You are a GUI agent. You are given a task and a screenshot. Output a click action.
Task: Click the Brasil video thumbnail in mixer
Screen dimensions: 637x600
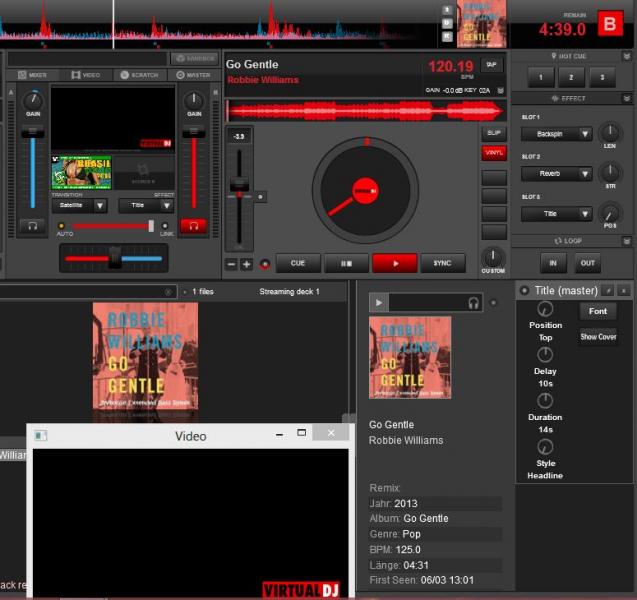coord(81,172)
